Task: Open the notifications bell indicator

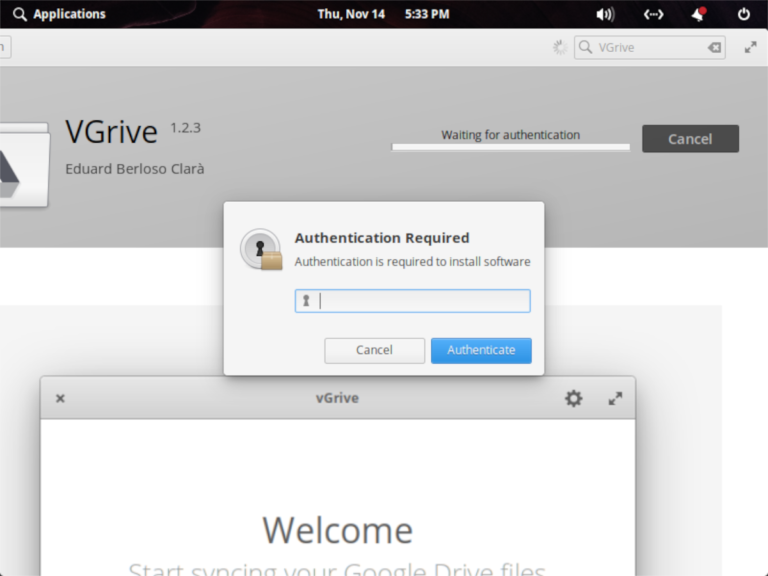Action: (x=699, y=14)
